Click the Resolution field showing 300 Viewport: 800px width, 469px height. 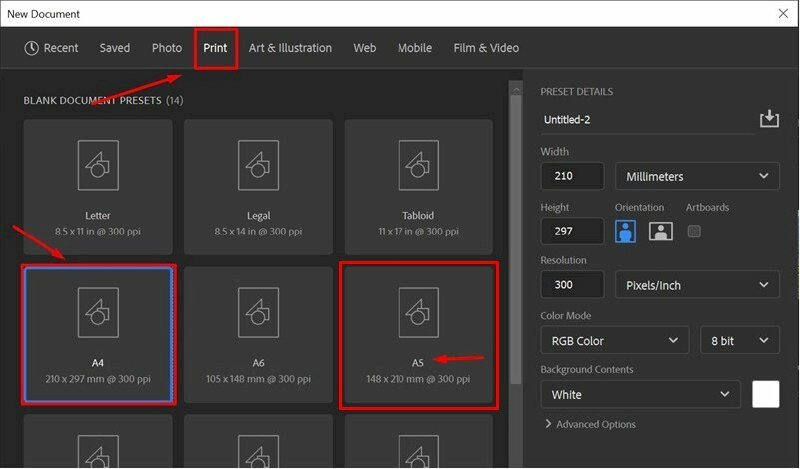point(572,284)
